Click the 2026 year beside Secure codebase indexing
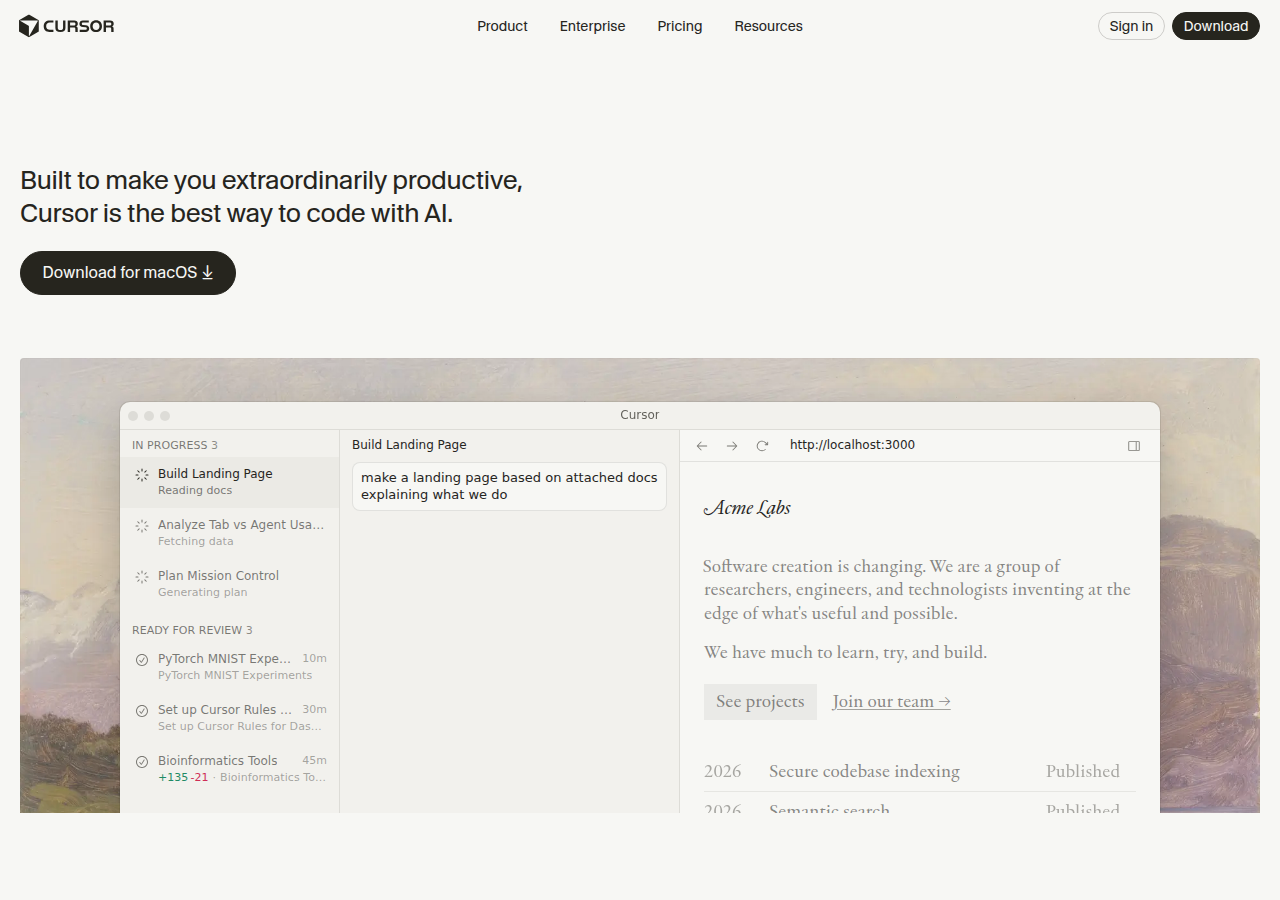 [x=723, y=771]
